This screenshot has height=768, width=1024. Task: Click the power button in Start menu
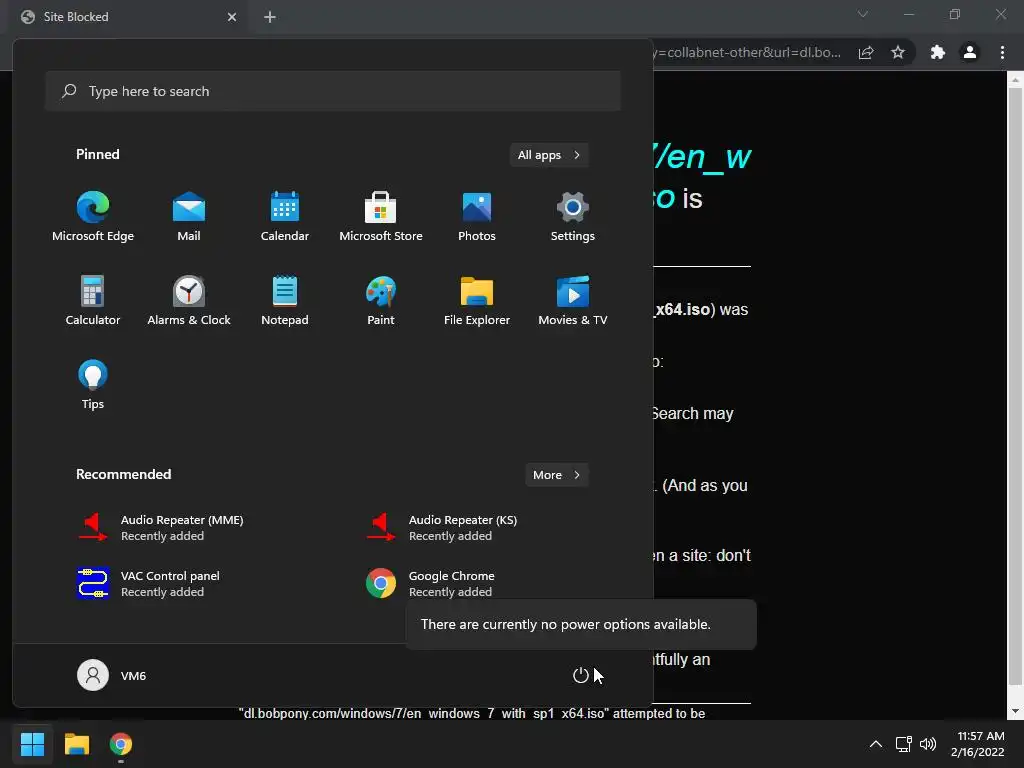[581, 675]
